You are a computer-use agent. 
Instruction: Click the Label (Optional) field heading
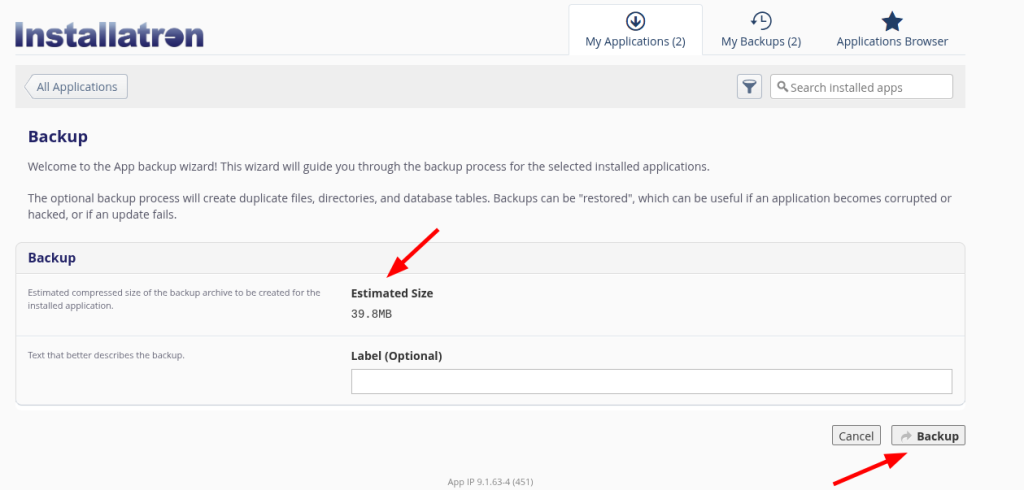[x=396, y=356]
